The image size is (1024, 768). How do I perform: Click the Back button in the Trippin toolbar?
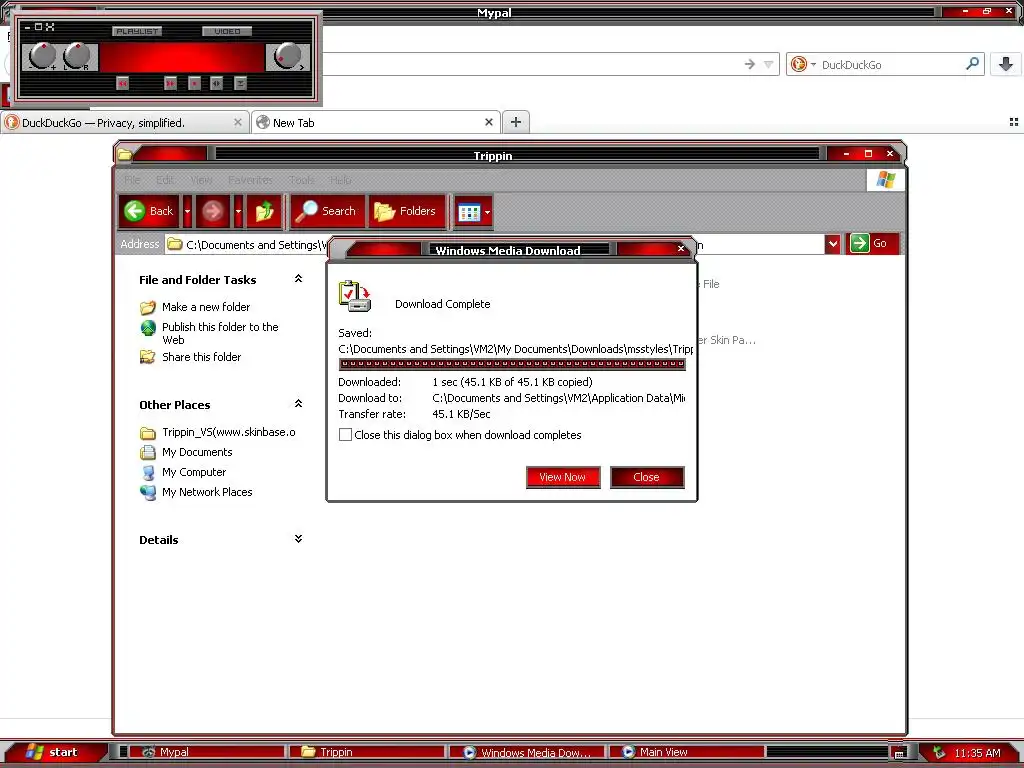150,211
